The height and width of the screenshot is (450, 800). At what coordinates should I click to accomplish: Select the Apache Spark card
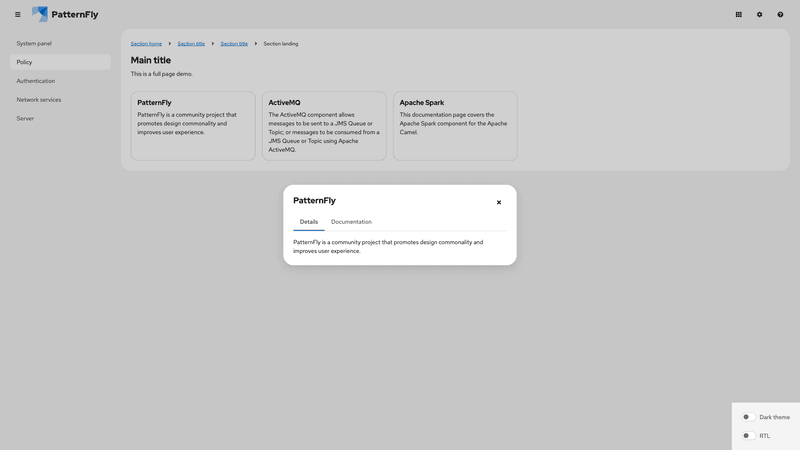coord(455,126)
